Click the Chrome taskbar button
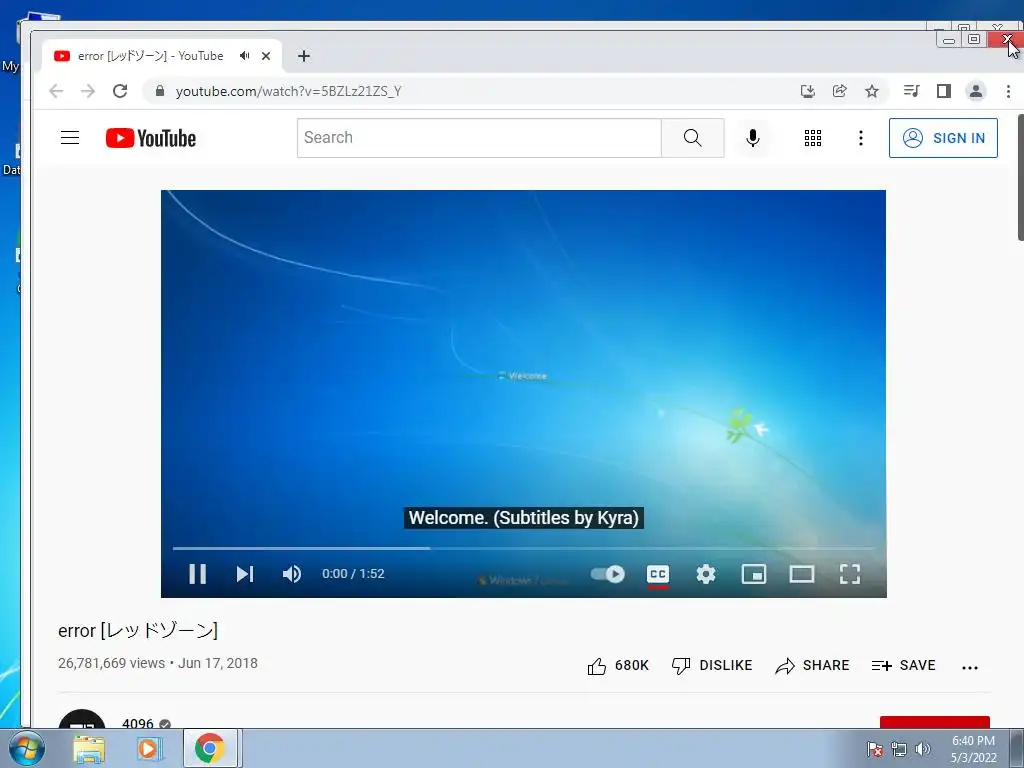This screenshot has width=1024, height=768. point(210,748)
